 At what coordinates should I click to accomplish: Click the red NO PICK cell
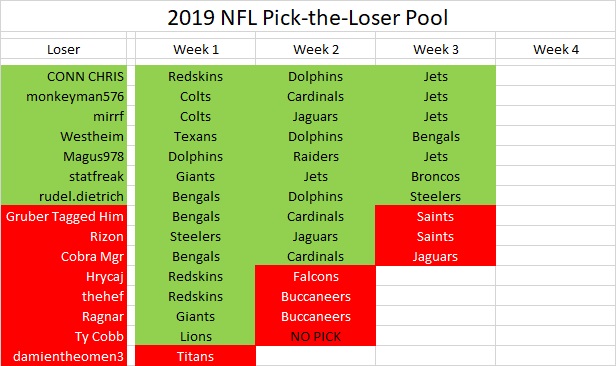pos(315,337)
